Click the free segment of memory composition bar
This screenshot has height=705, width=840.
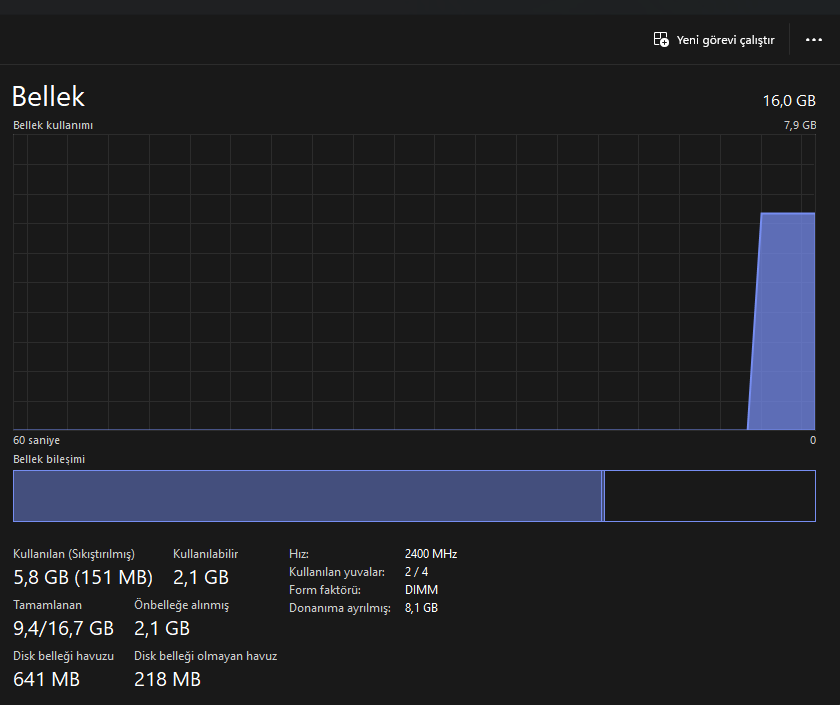pyautogui.click(x=710, y=496)
